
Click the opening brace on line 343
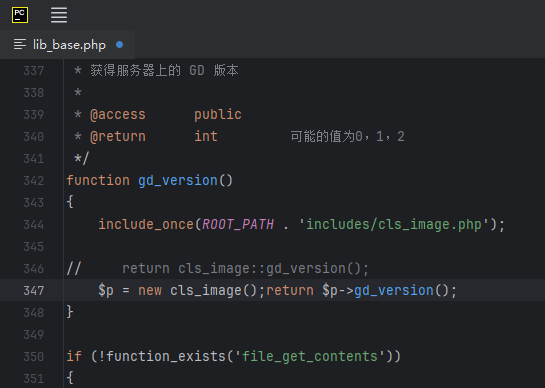pos(70,202)
